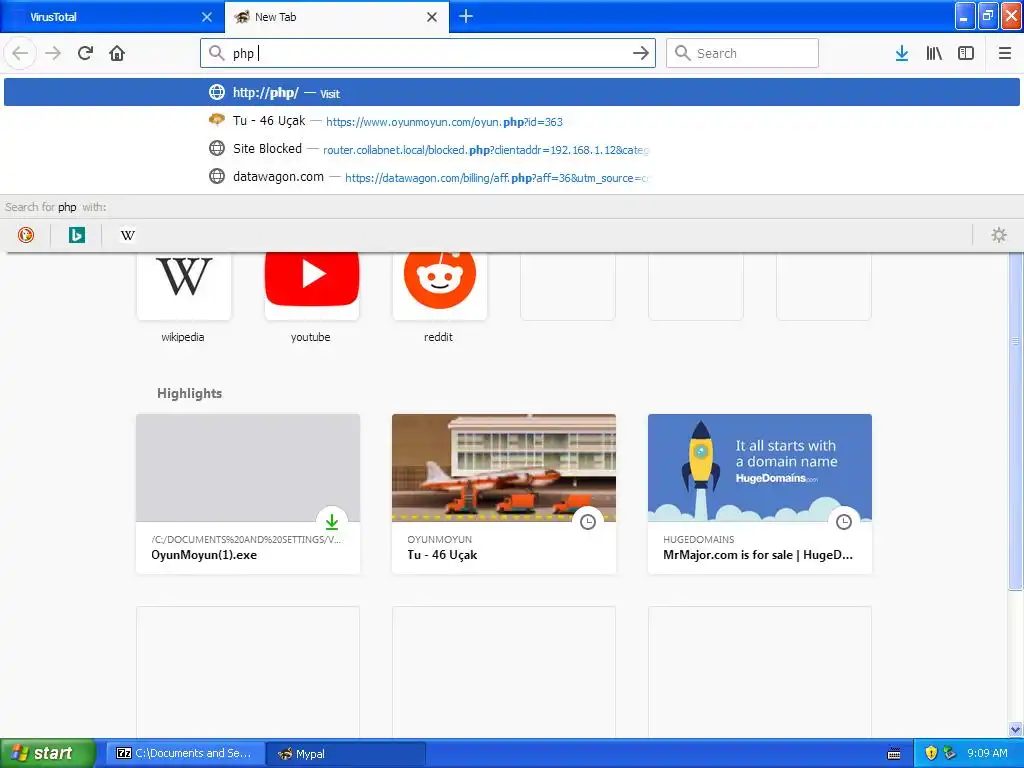The image size is (1024, 768).
Task: Open Tu - 46 Uçak highlight card
Action: tap(504, 494)
